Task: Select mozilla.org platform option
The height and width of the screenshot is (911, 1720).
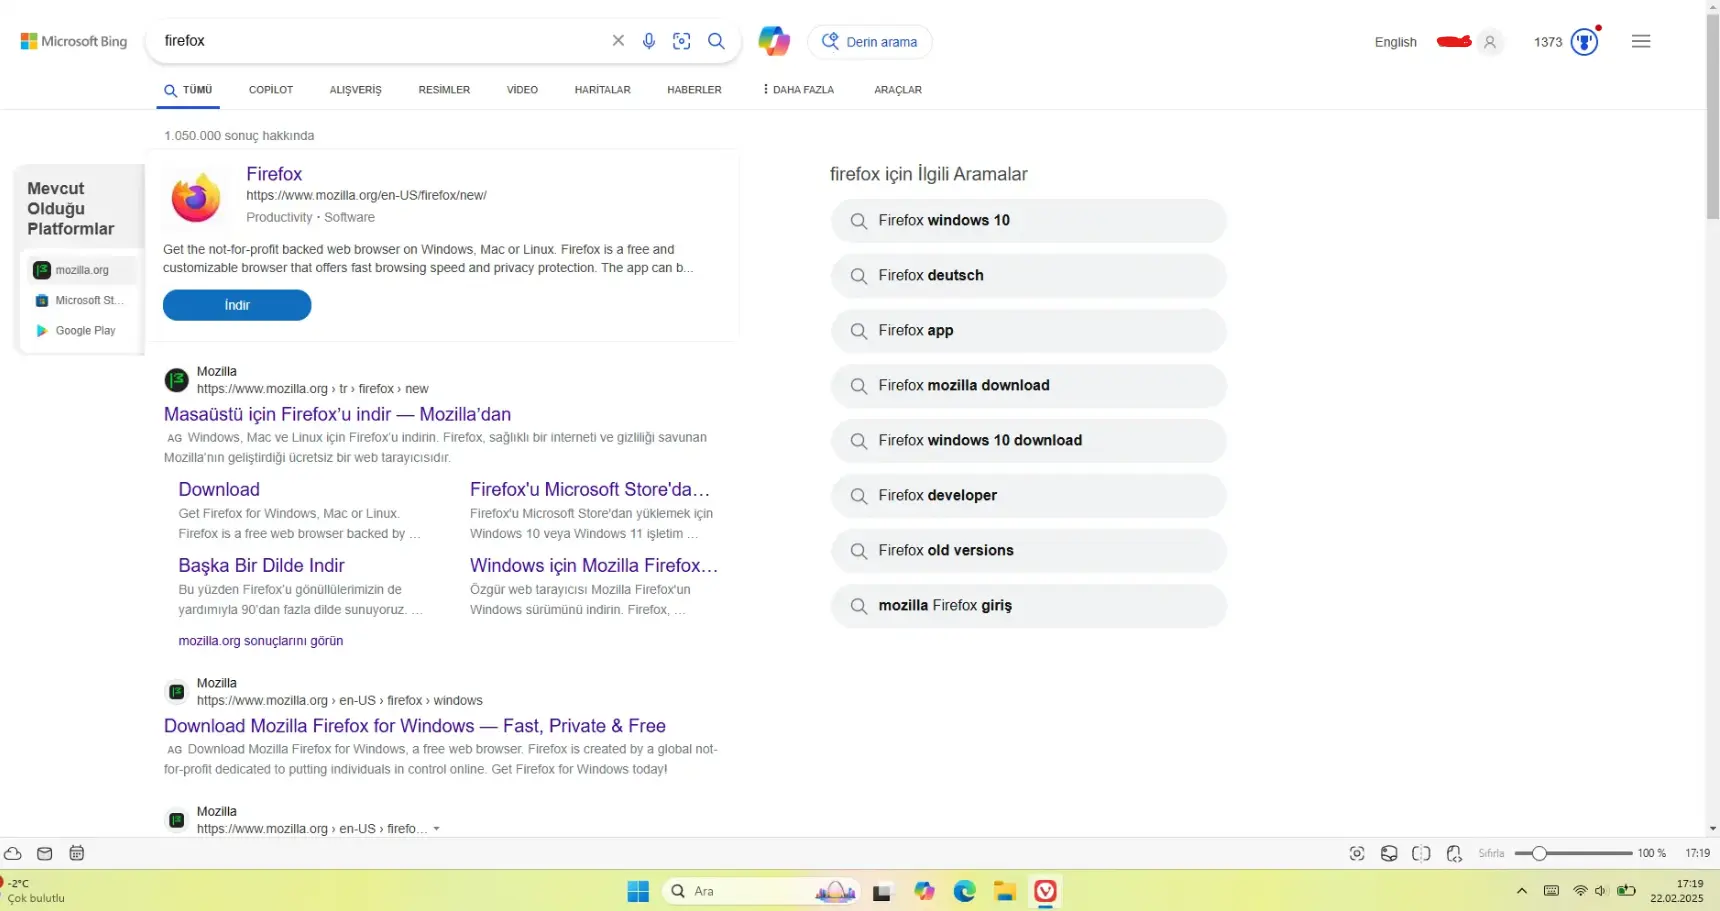Action: point(80,270)
